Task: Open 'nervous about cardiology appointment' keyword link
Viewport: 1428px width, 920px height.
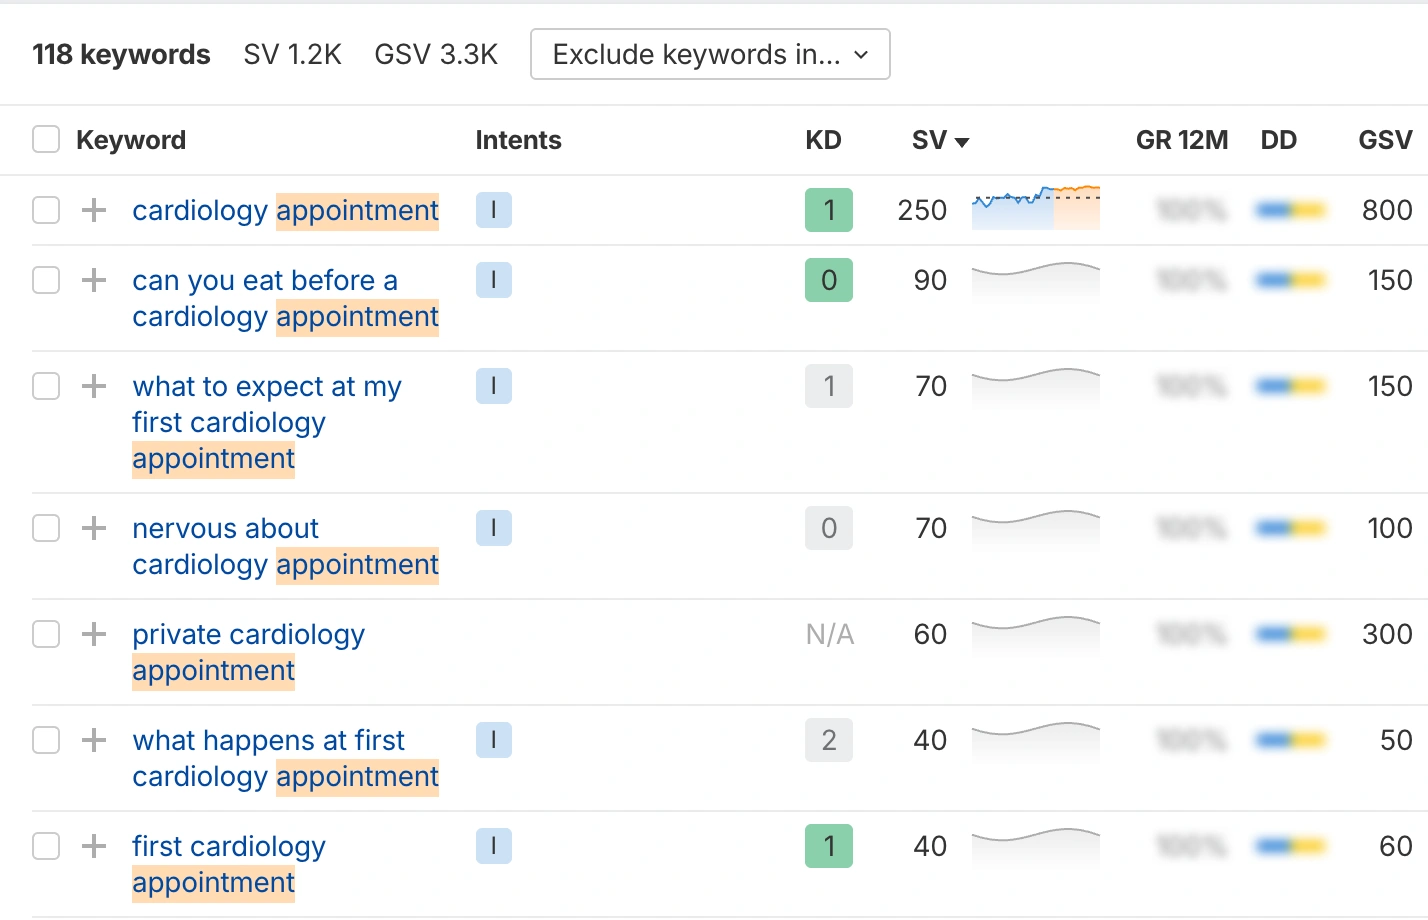Action: 286,546
